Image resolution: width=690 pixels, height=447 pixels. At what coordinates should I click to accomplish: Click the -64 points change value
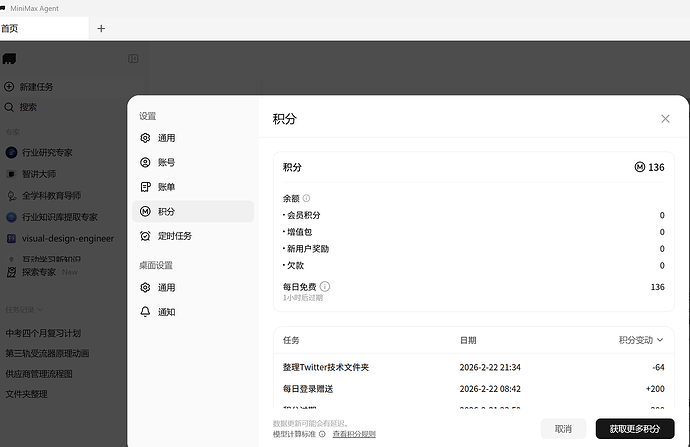point(658,367)
